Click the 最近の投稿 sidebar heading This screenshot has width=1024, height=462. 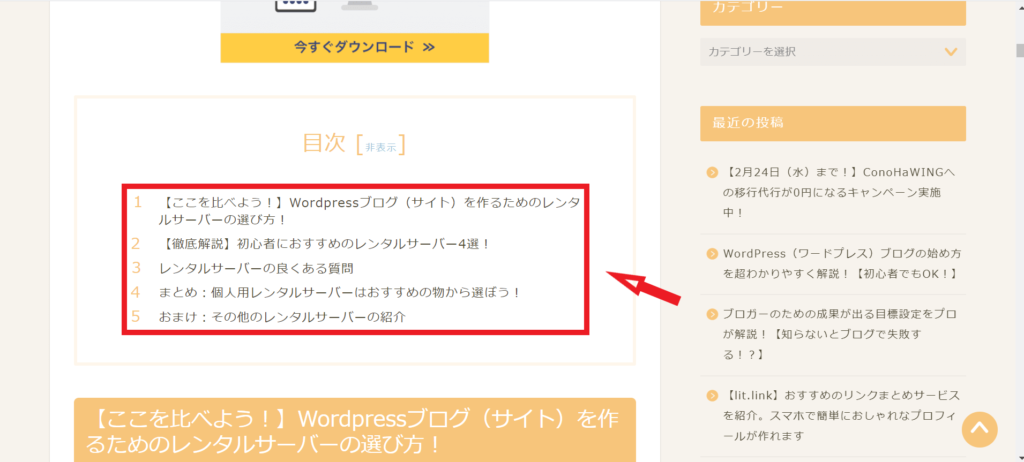(x=833, y=123)
